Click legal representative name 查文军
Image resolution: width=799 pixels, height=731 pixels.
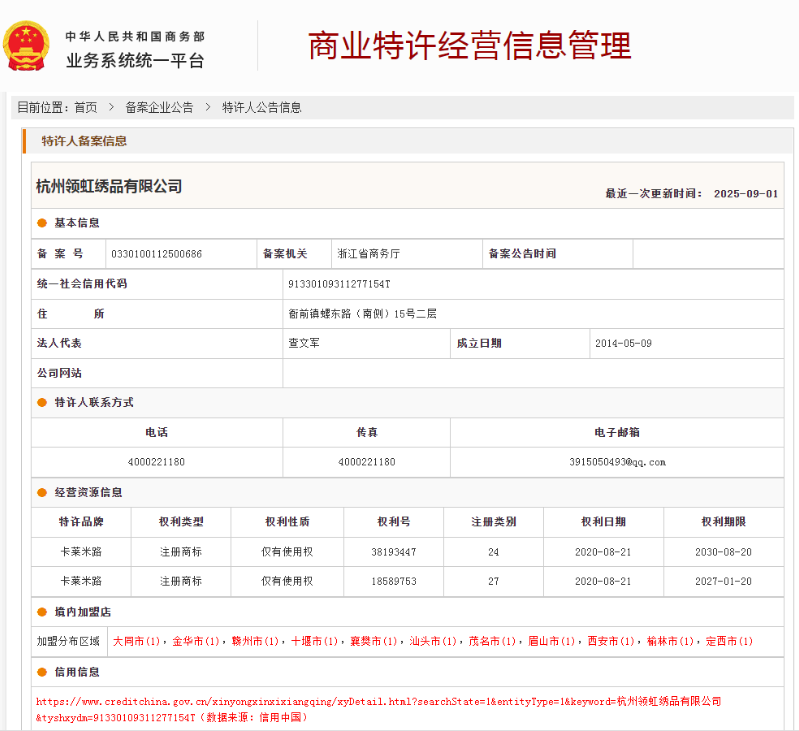[304, 343]
